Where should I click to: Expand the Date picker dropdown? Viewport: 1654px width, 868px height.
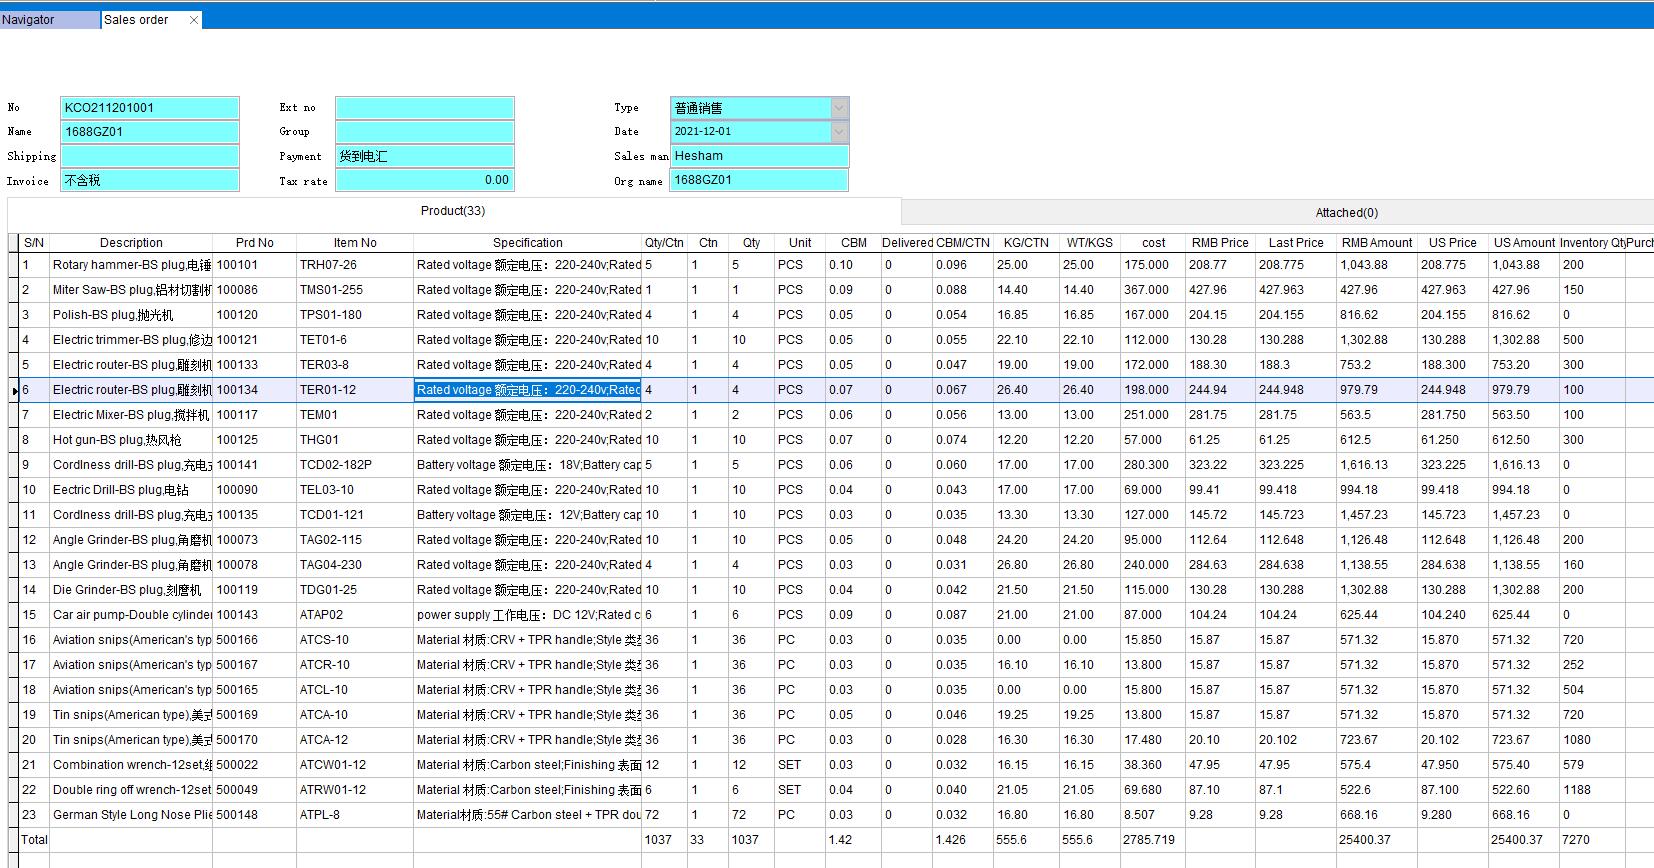840,132
